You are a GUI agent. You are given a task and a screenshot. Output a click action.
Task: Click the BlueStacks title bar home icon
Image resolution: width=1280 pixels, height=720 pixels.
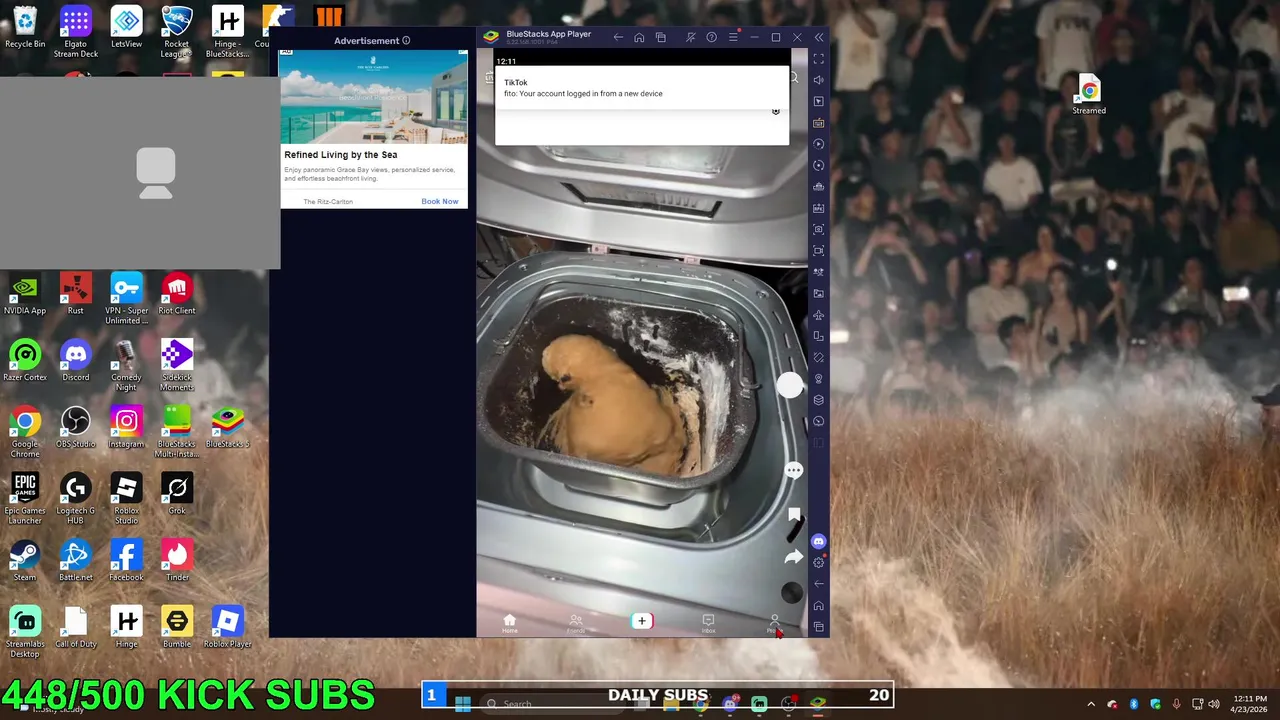(639, 37)
